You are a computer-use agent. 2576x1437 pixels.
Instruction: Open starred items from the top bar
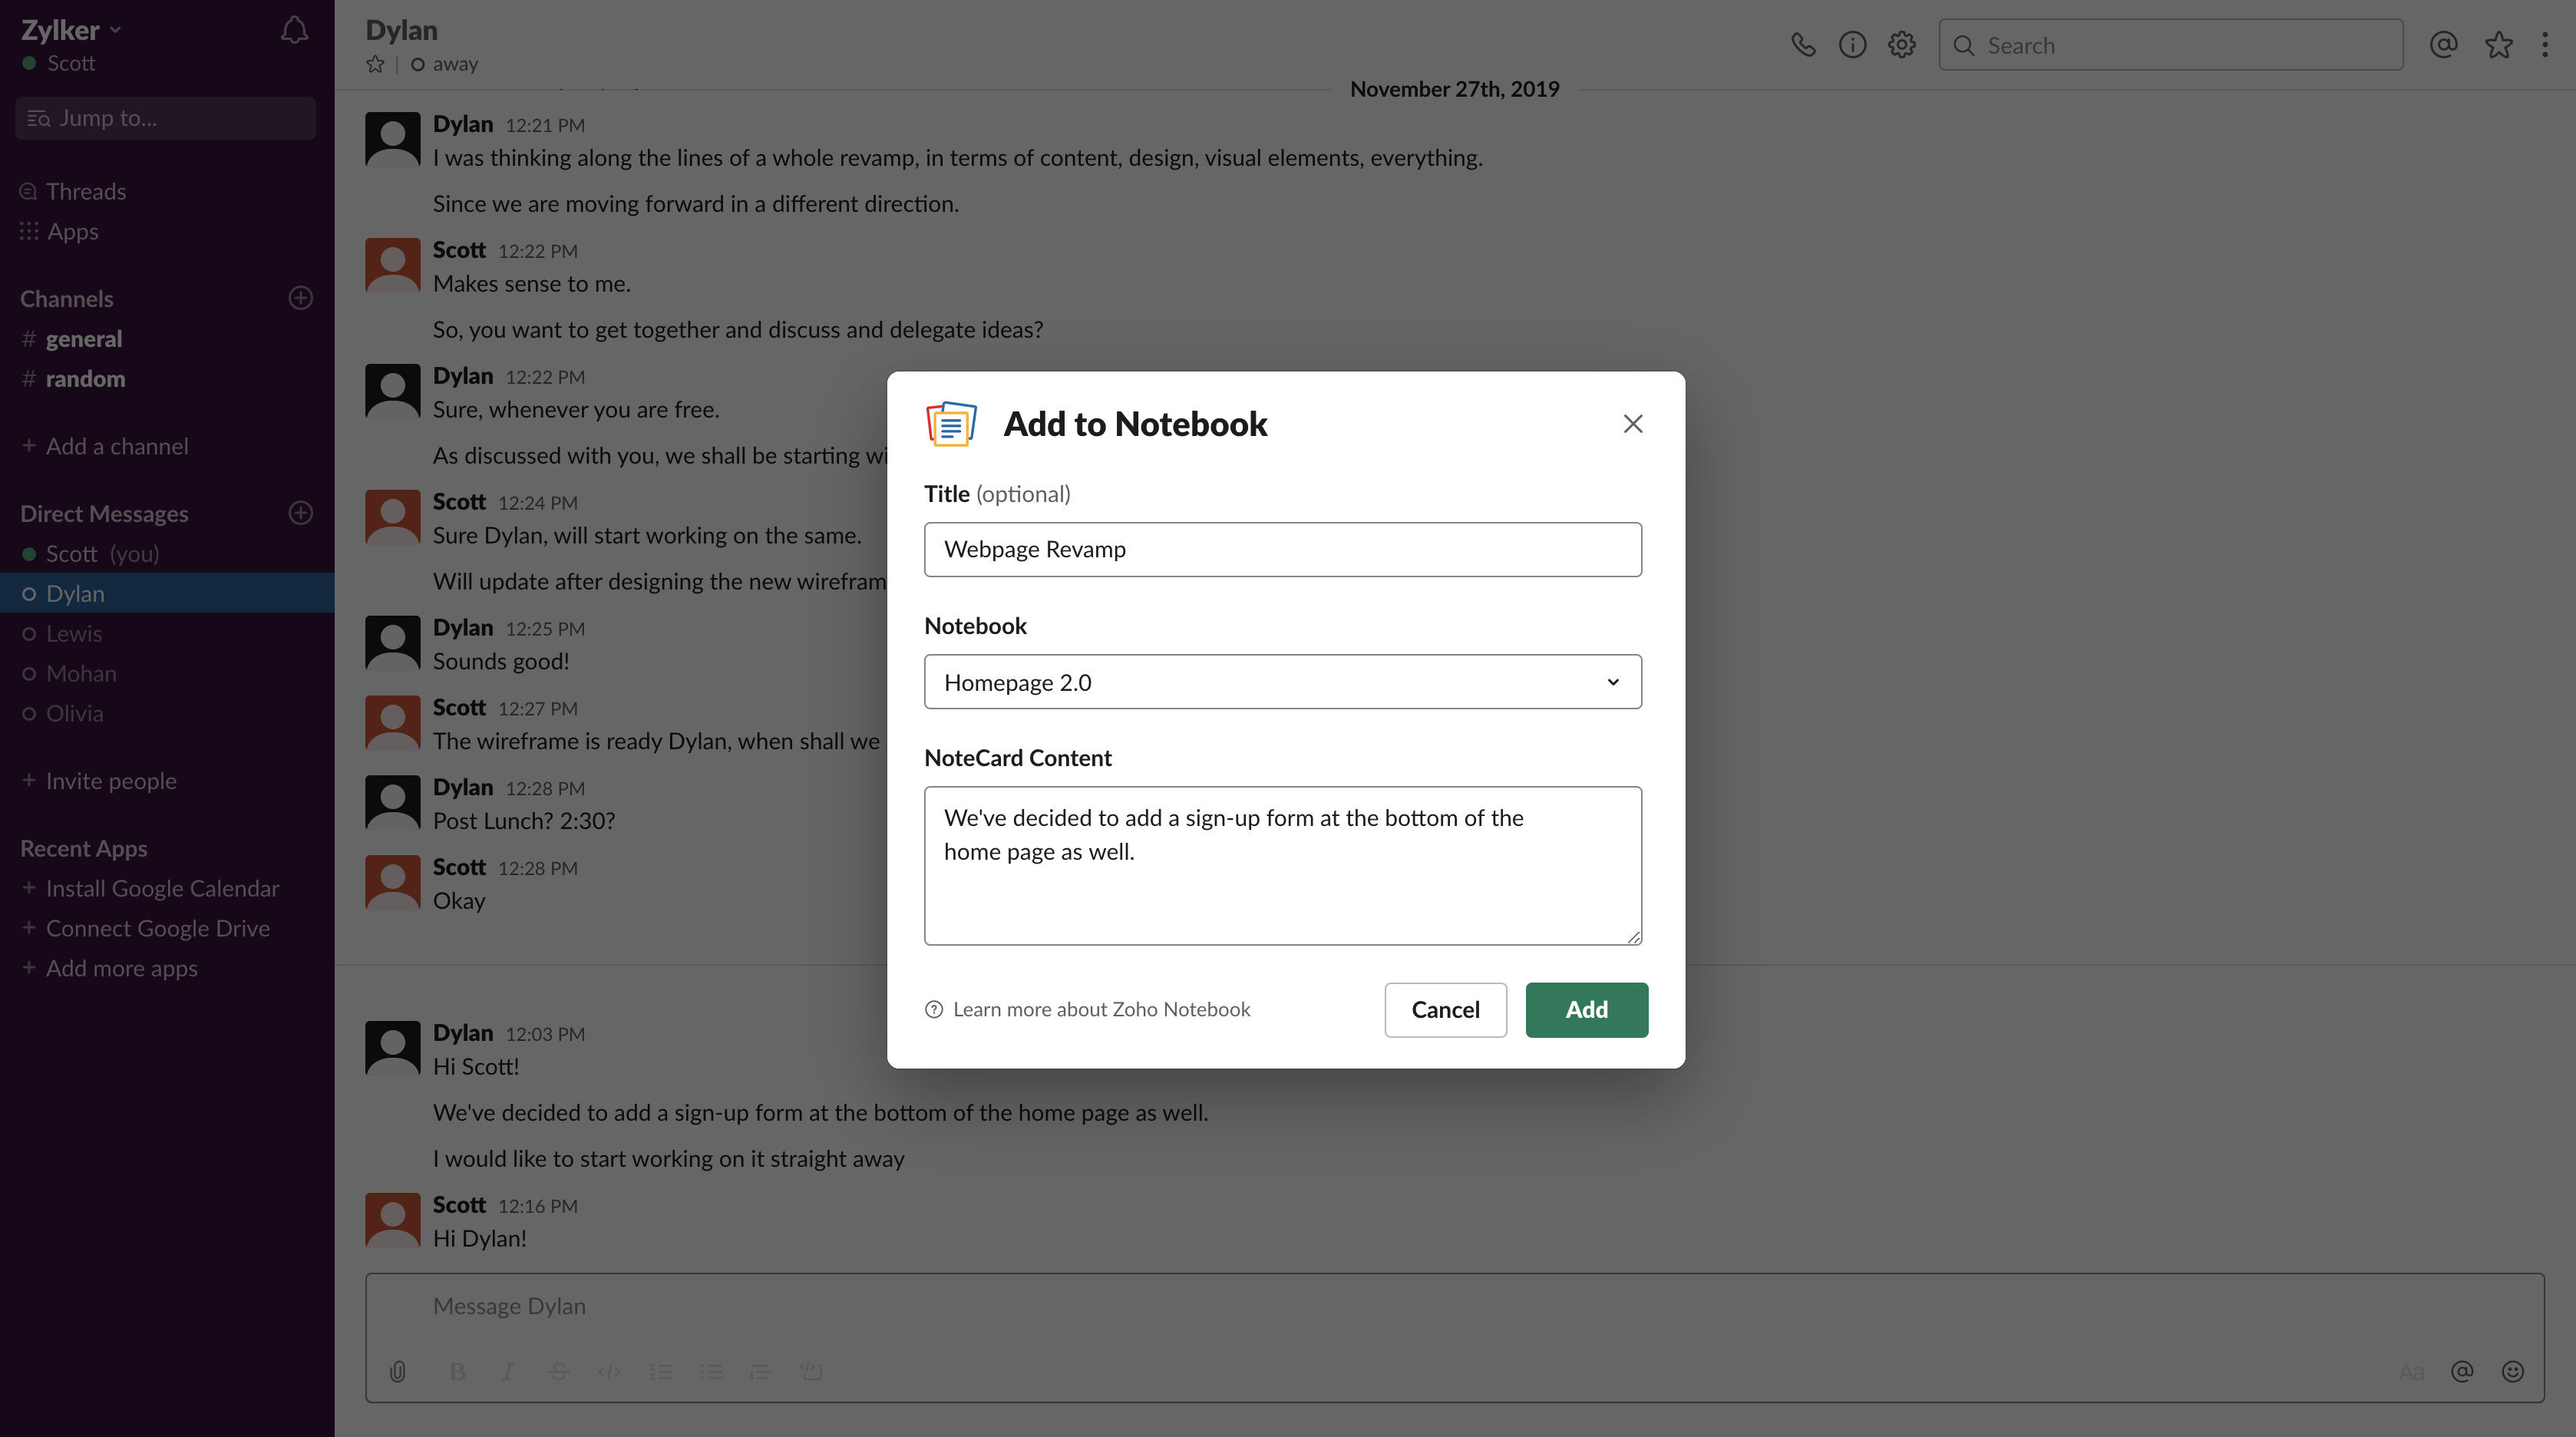2498,45
